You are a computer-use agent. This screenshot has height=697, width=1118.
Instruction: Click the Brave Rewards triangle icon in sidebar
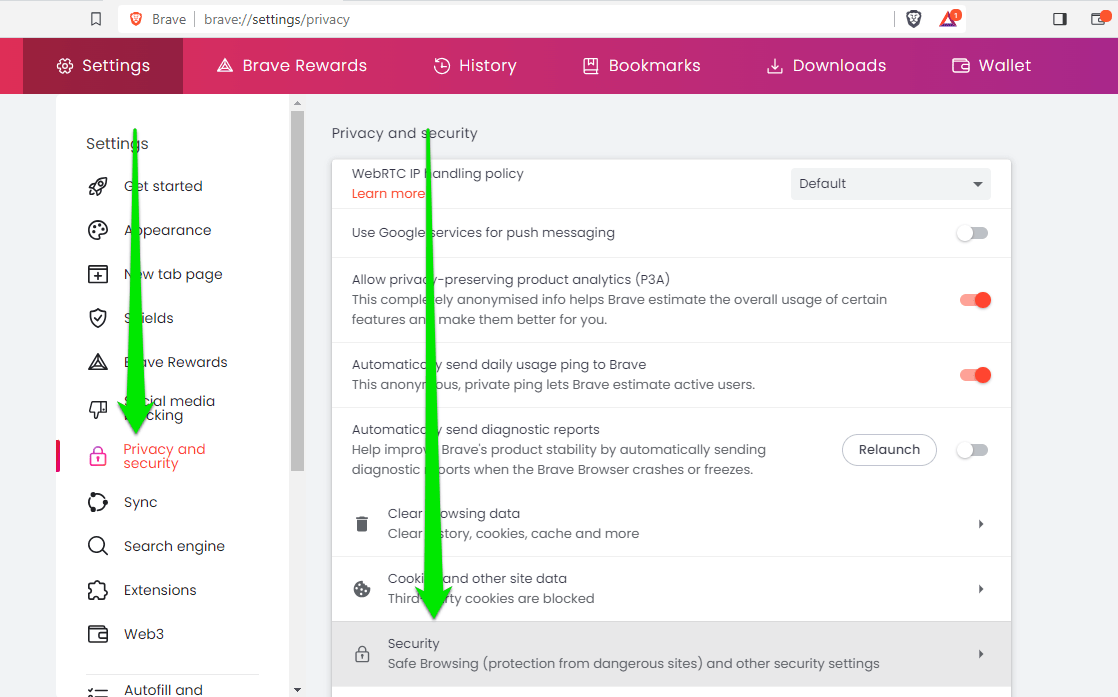(x=98, y=362)
